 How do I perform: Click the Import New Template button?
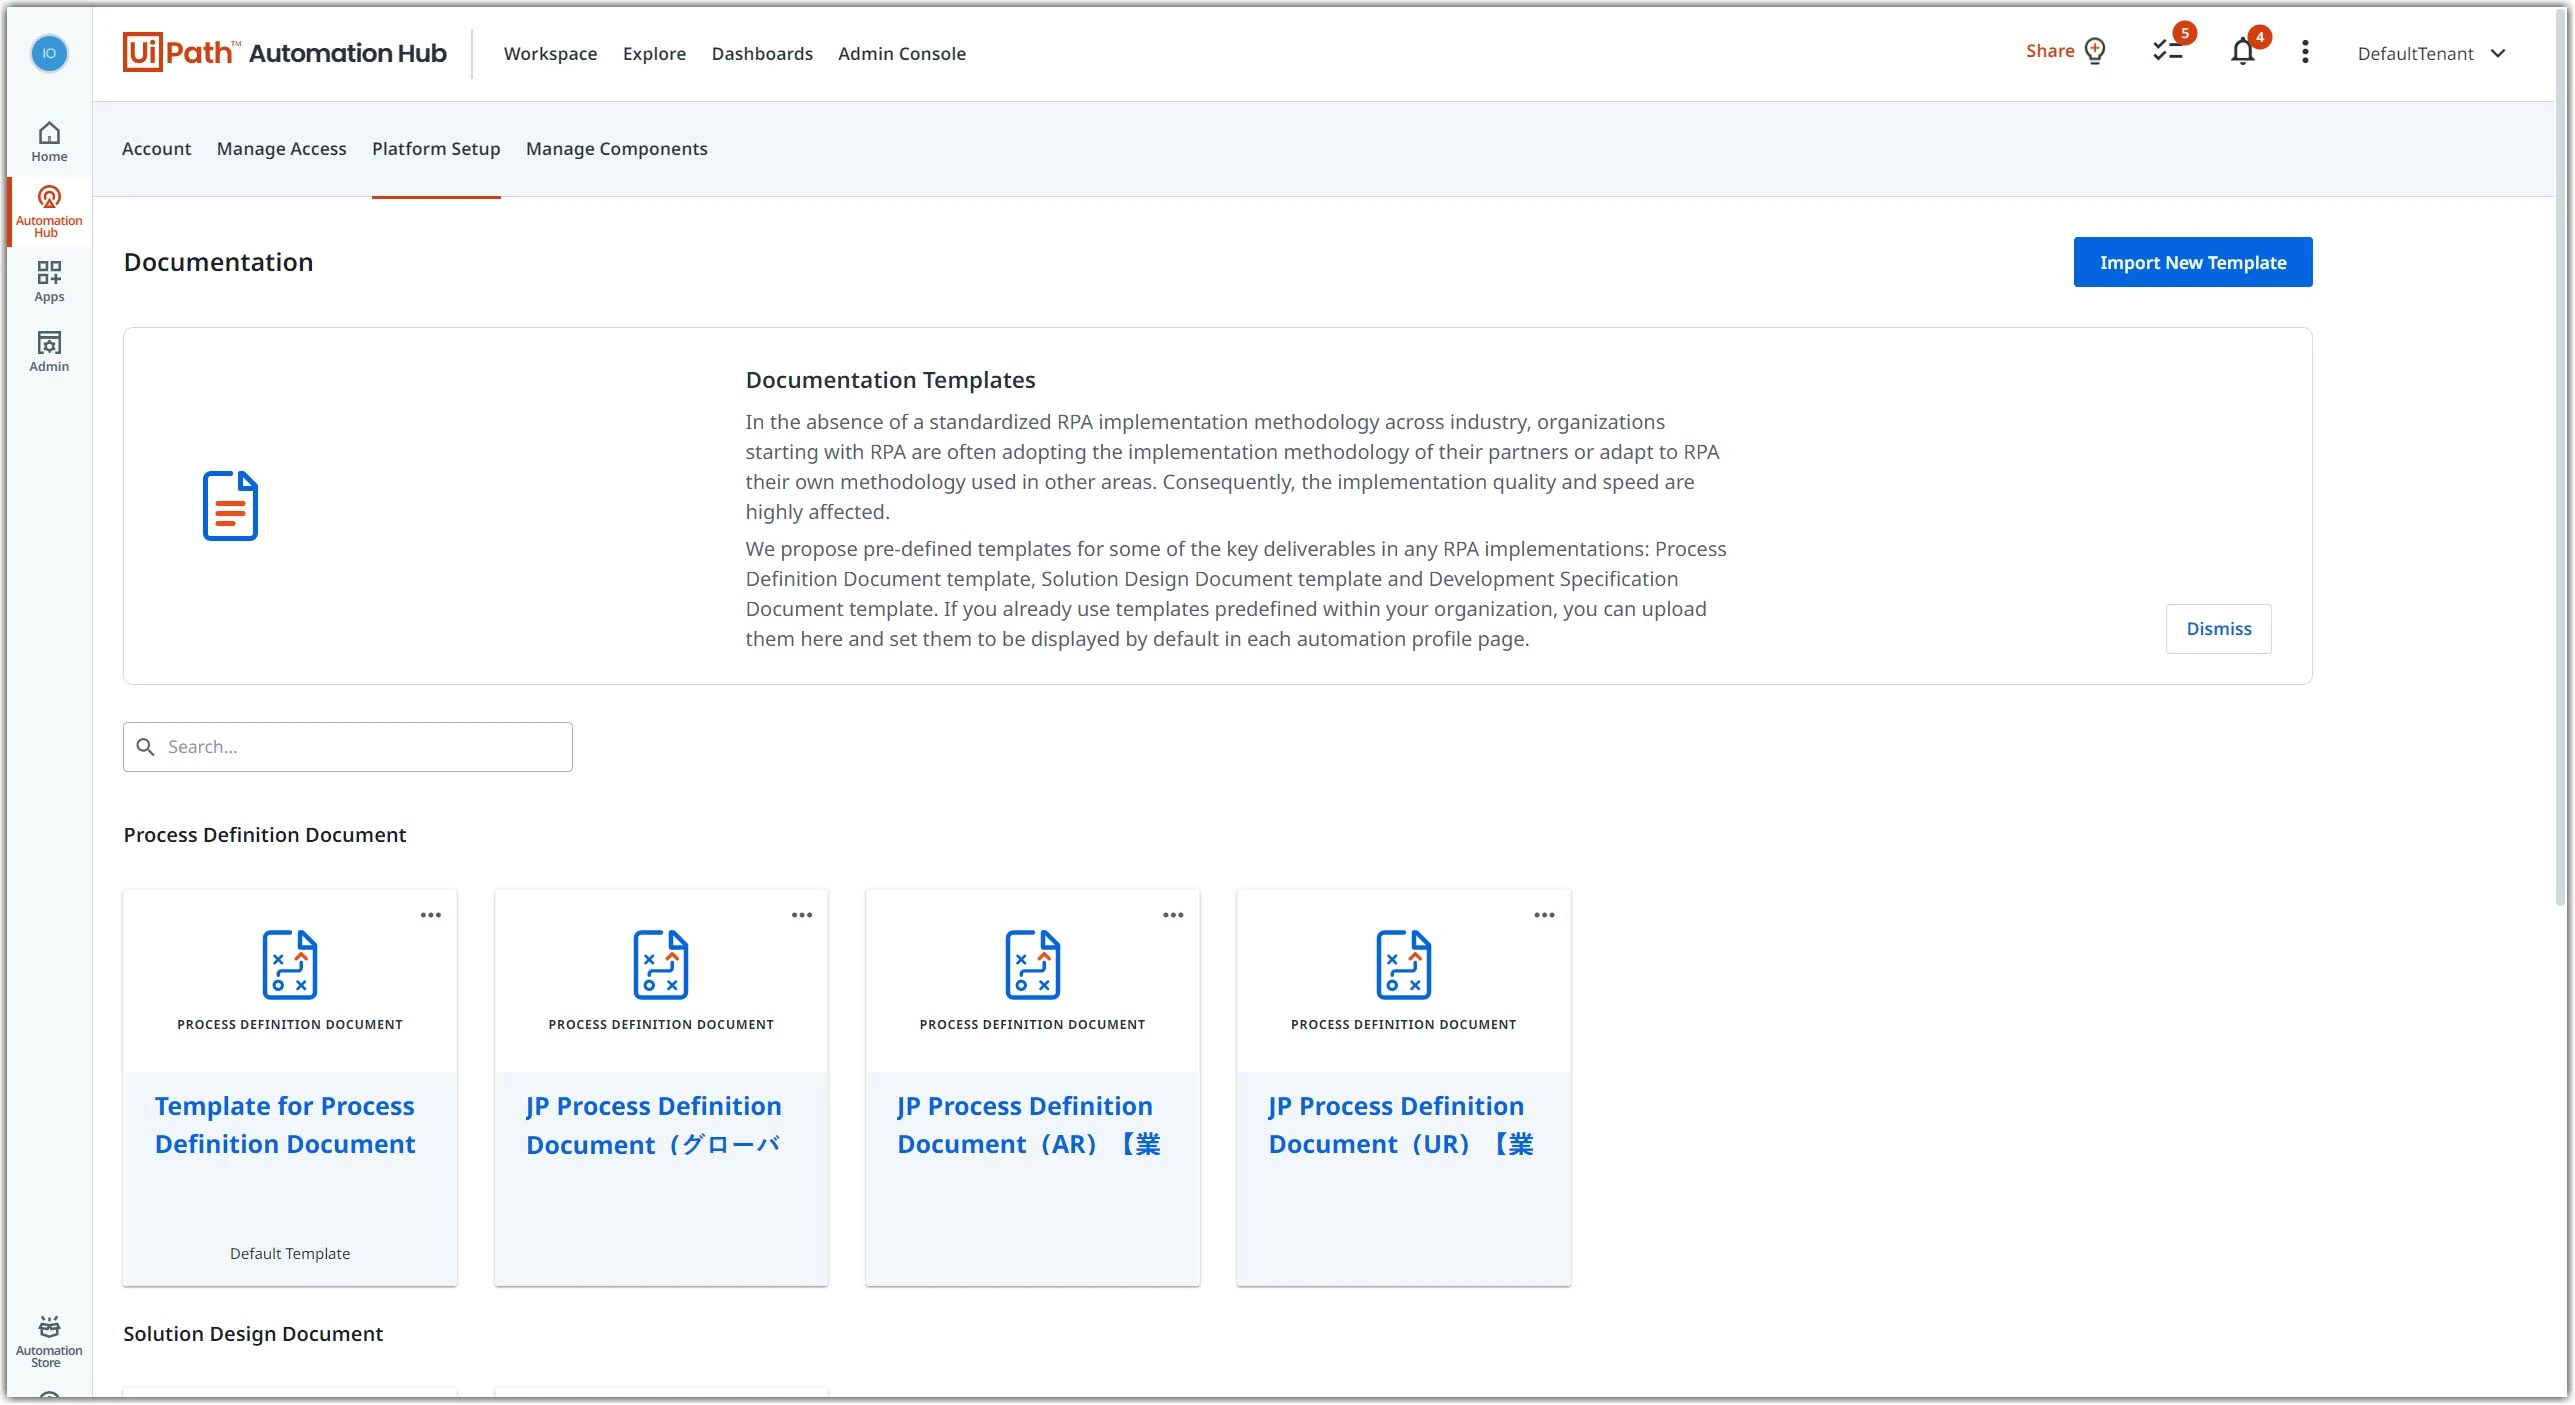(x=2193, y=262)
